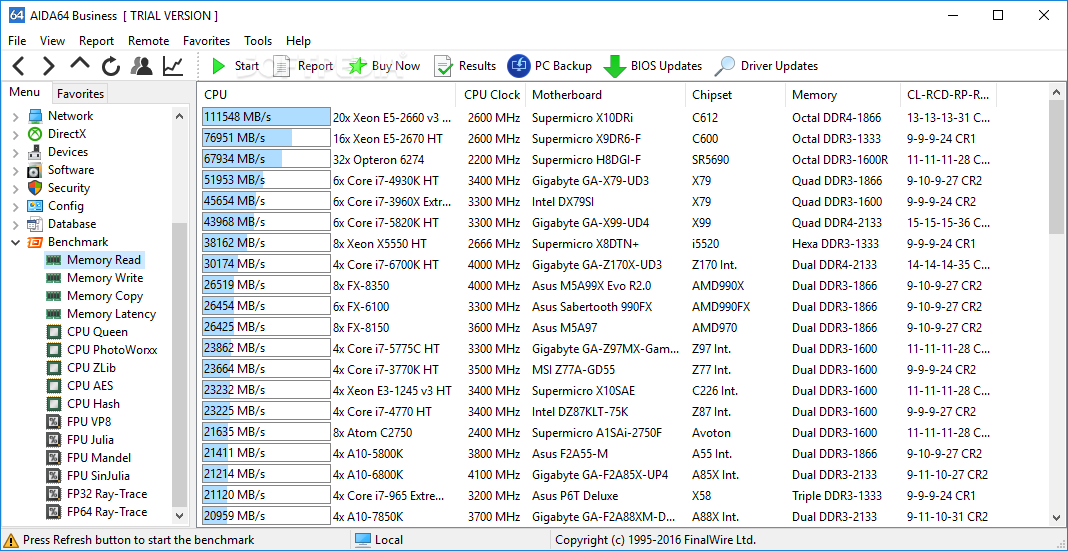Image resolution: width=1068 pixels, height=551 pixels.
Task: Go forward with the right arrow
Action: pos(48,66)
